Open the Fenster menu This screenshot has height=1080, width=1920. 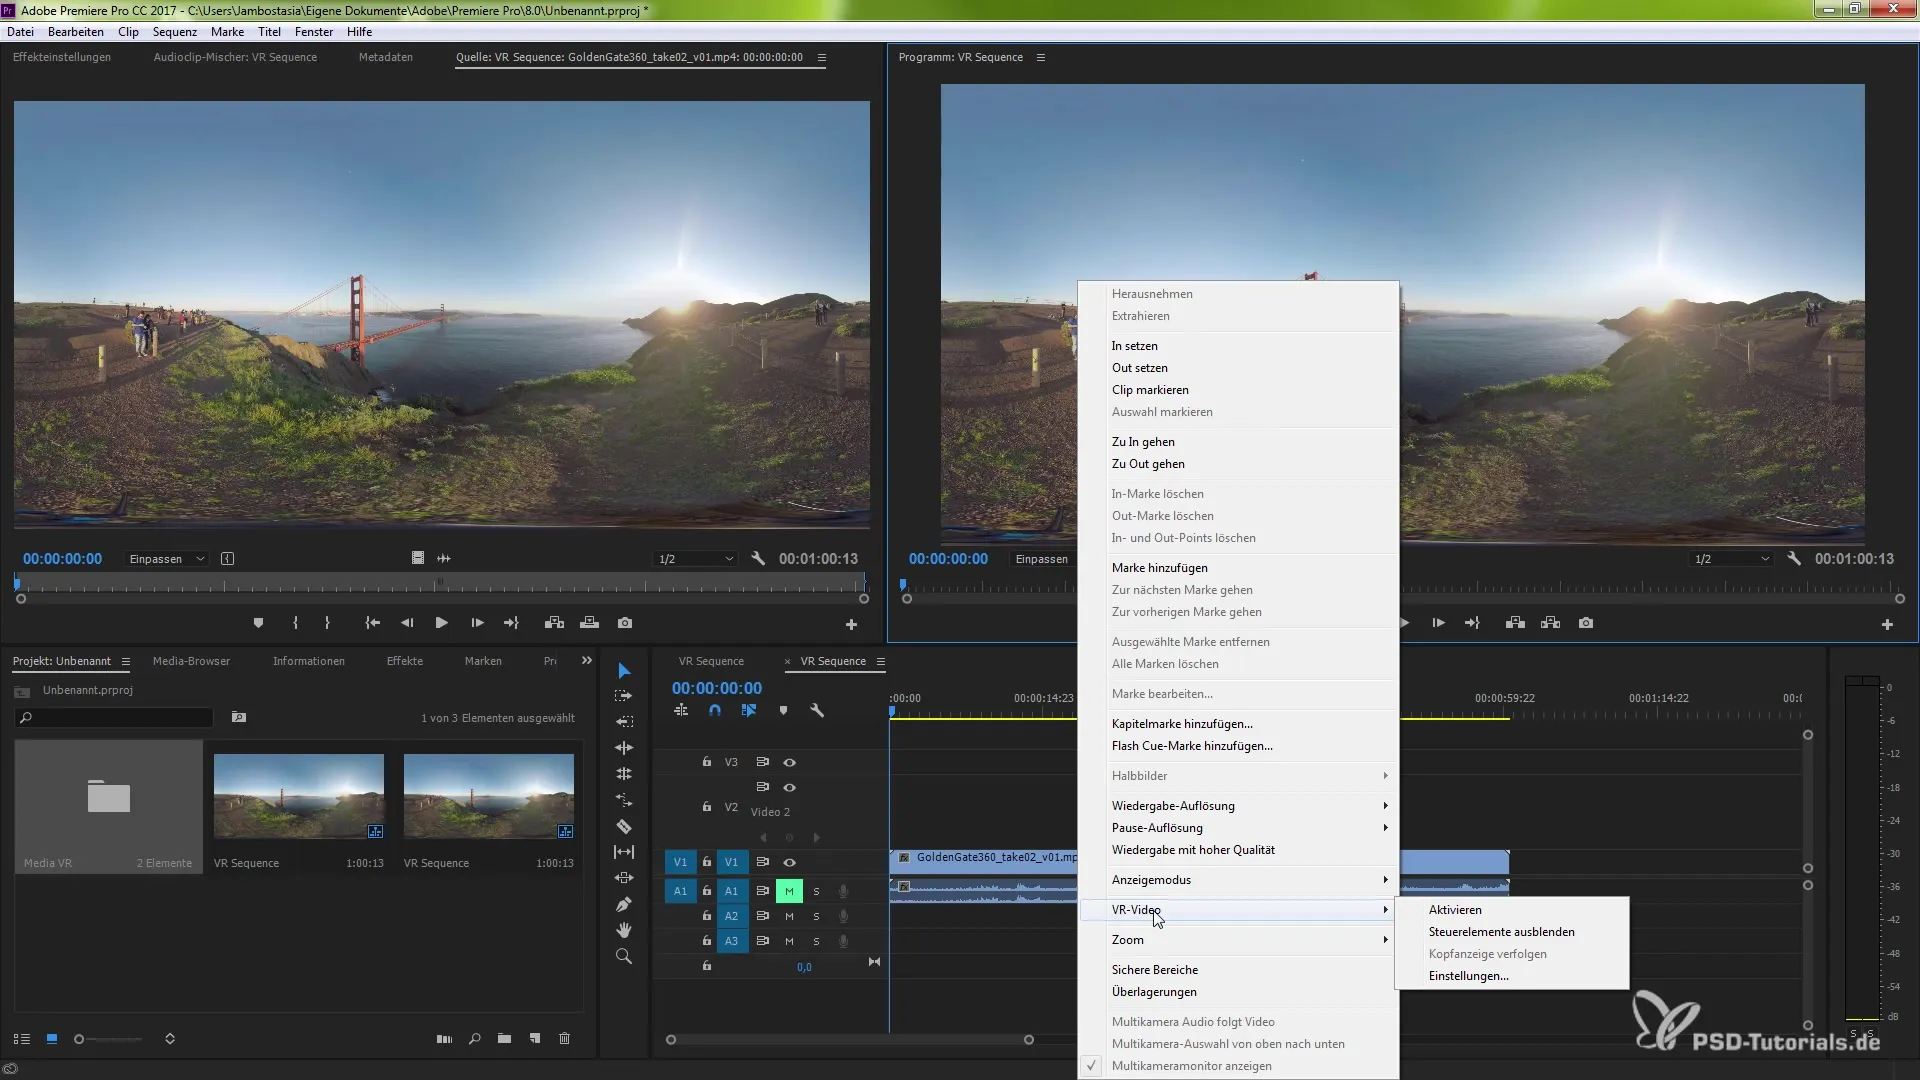[314, 32]
